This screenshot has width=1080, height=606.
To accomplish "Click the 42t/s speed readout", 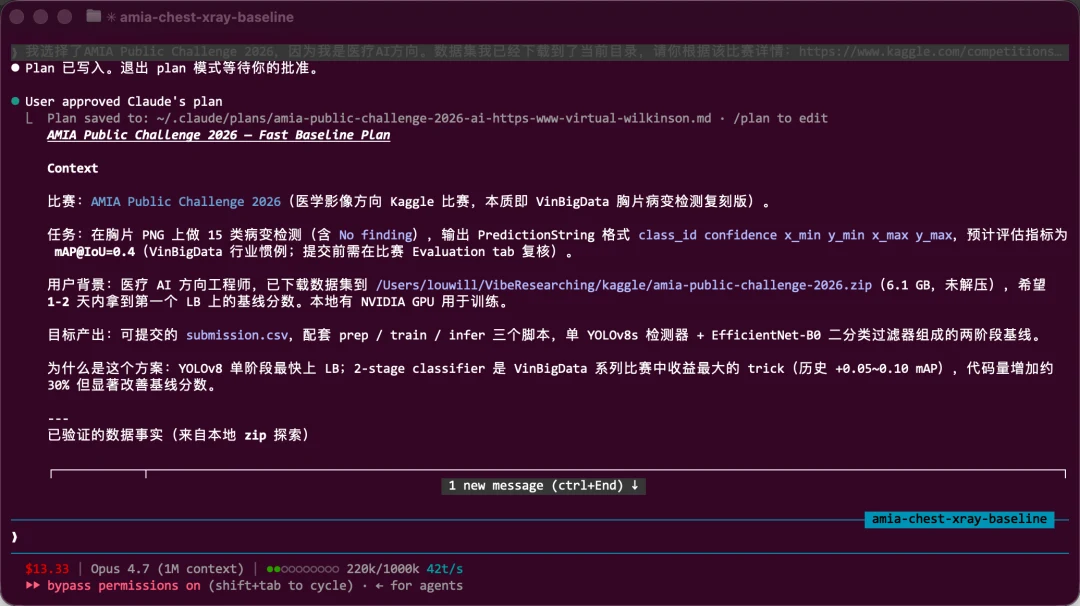I will pyautogui.click(x=444, y=569).
